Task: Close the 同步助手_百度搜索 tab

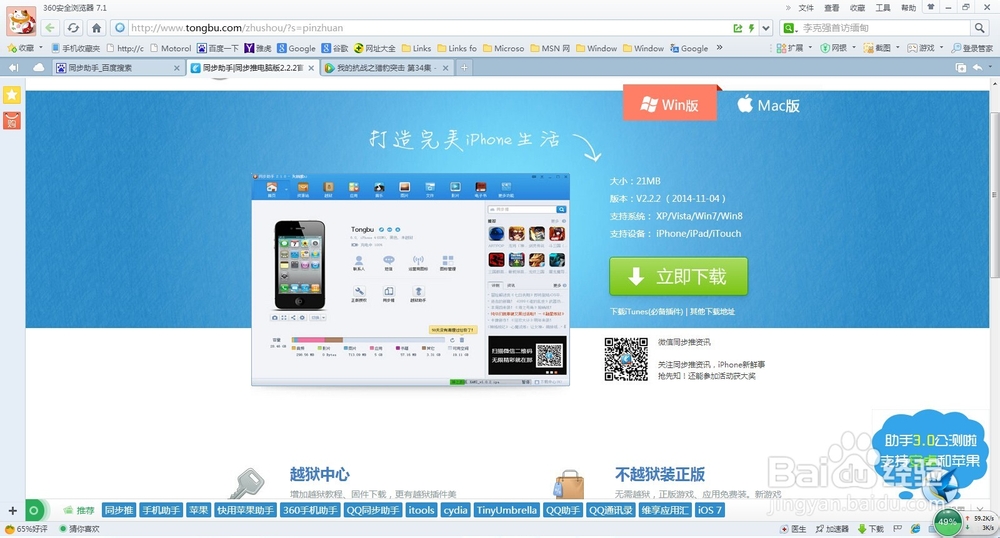Action: [177, 68]
